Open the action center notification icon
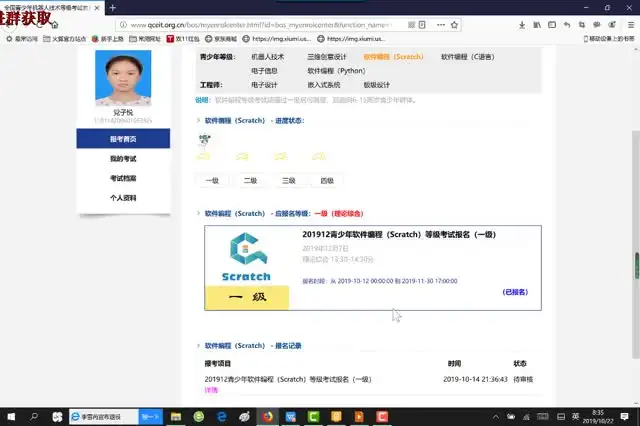Image resolution: width=640 pixels, height=426 pixels. (624, 417)
